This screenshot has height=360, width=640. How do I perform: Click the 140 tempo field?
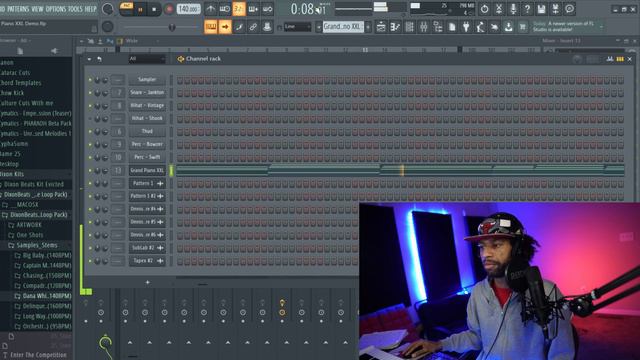click(x=188, y=9)
